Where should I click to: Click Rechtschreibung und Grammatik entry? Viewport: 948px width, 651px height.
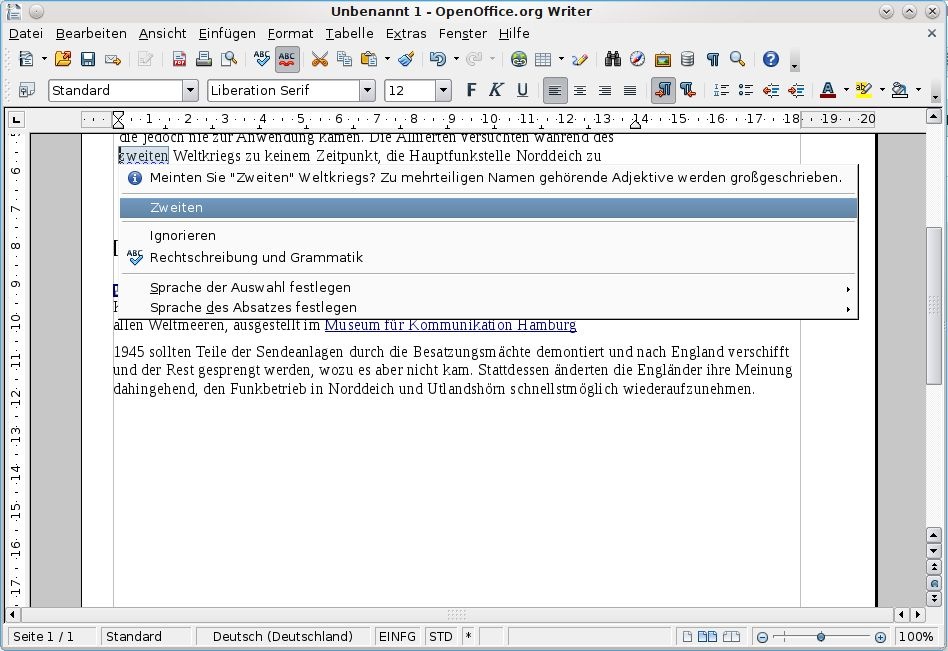click(256, 258)
